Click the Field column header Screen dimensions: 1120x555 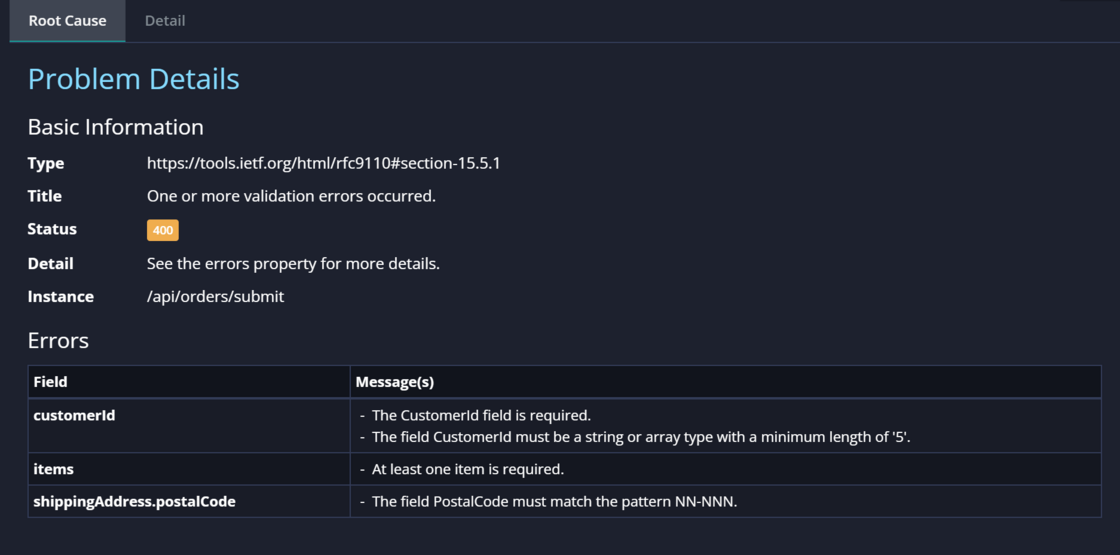pos(189,382)
